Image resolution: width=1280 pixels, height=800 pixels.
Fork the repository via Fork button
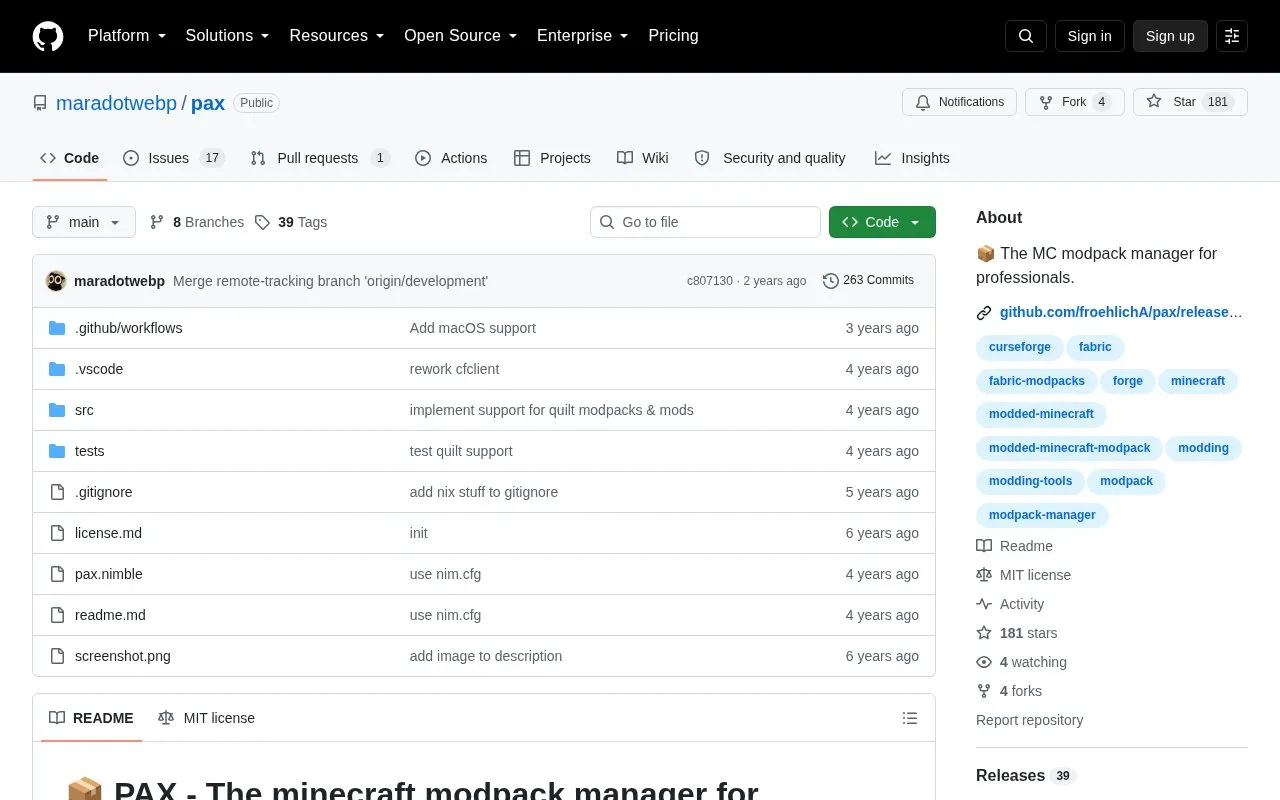click(1075, 102)
